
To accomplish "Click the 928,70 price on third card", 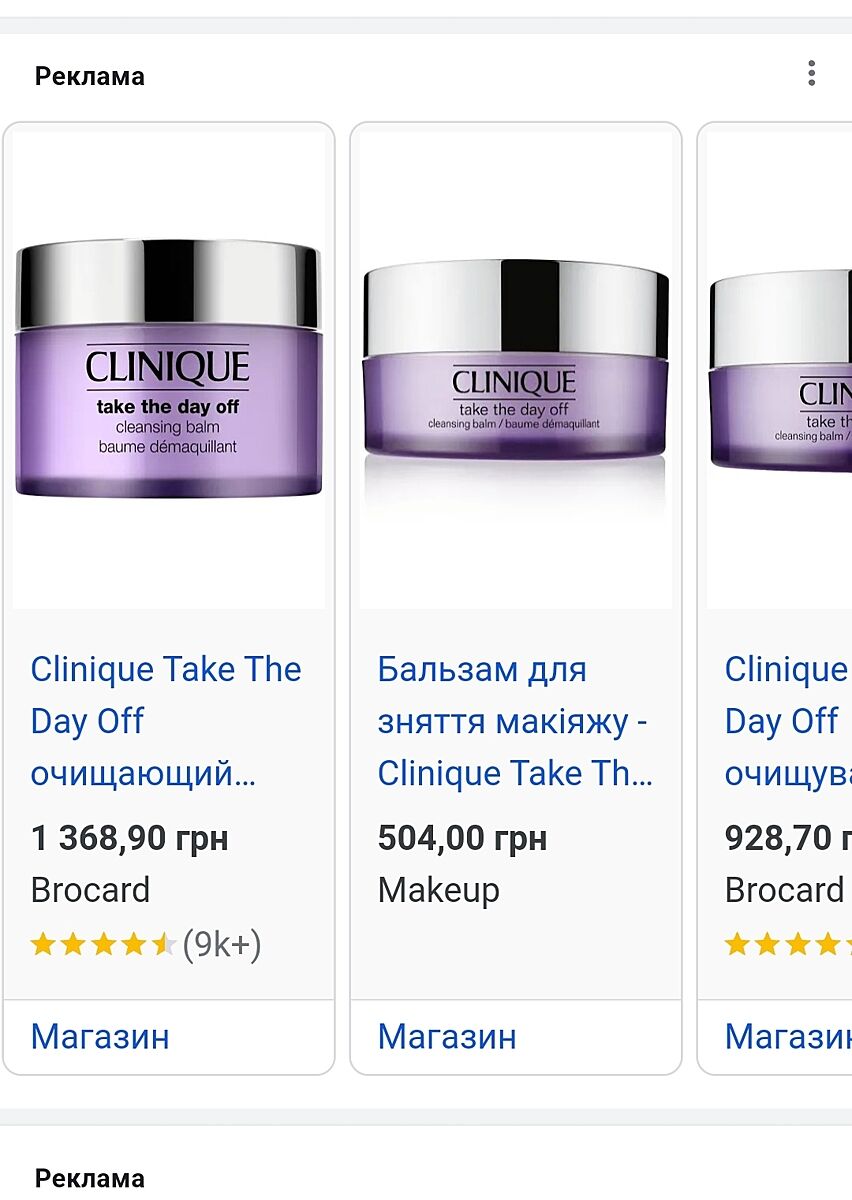I will [x=788, y=838].
